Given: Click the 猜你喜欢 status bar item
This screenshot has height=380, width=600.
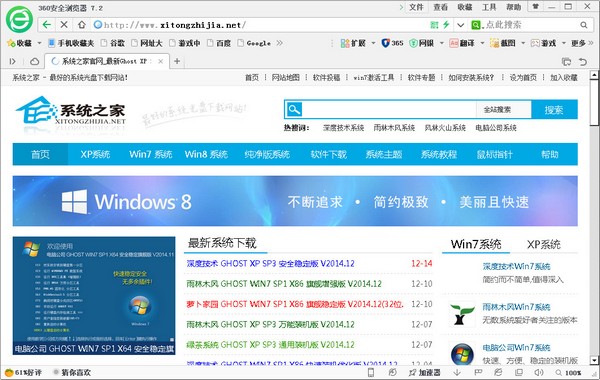Looking at the screenshot, I should [72, 372].
